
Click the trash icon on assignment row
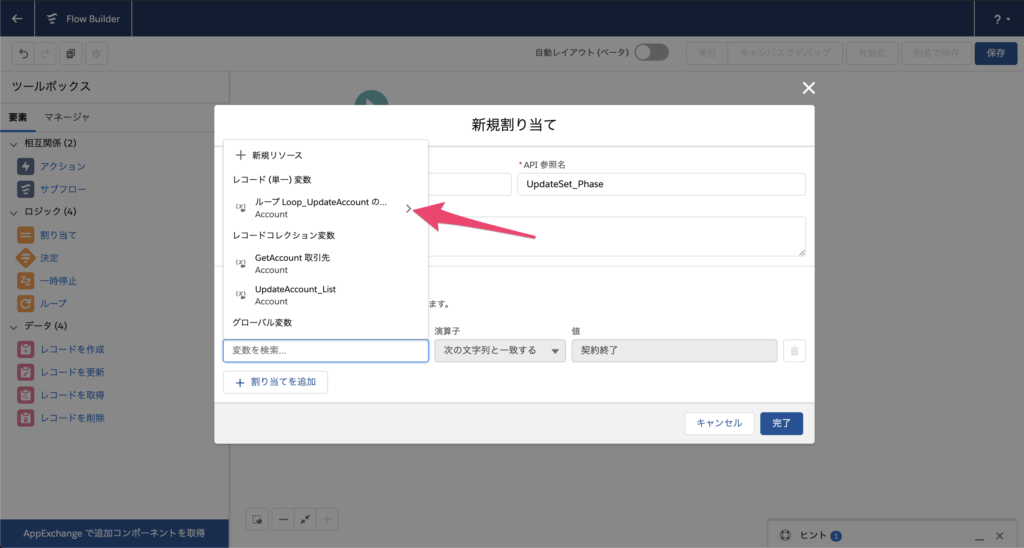pyautogui.click(x=794, y=351)
